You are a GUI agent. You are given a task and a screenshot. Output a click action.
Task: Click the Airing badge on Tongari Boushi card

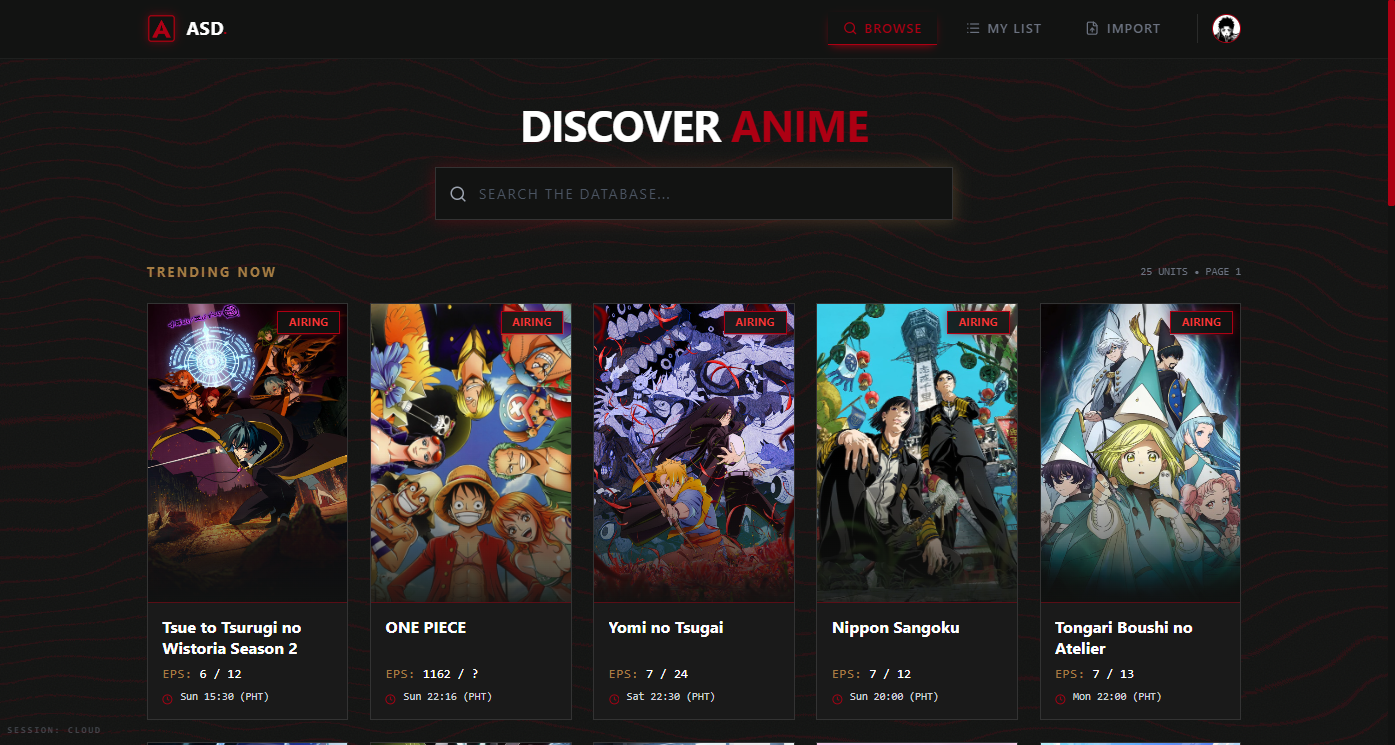click(1201, 322)
